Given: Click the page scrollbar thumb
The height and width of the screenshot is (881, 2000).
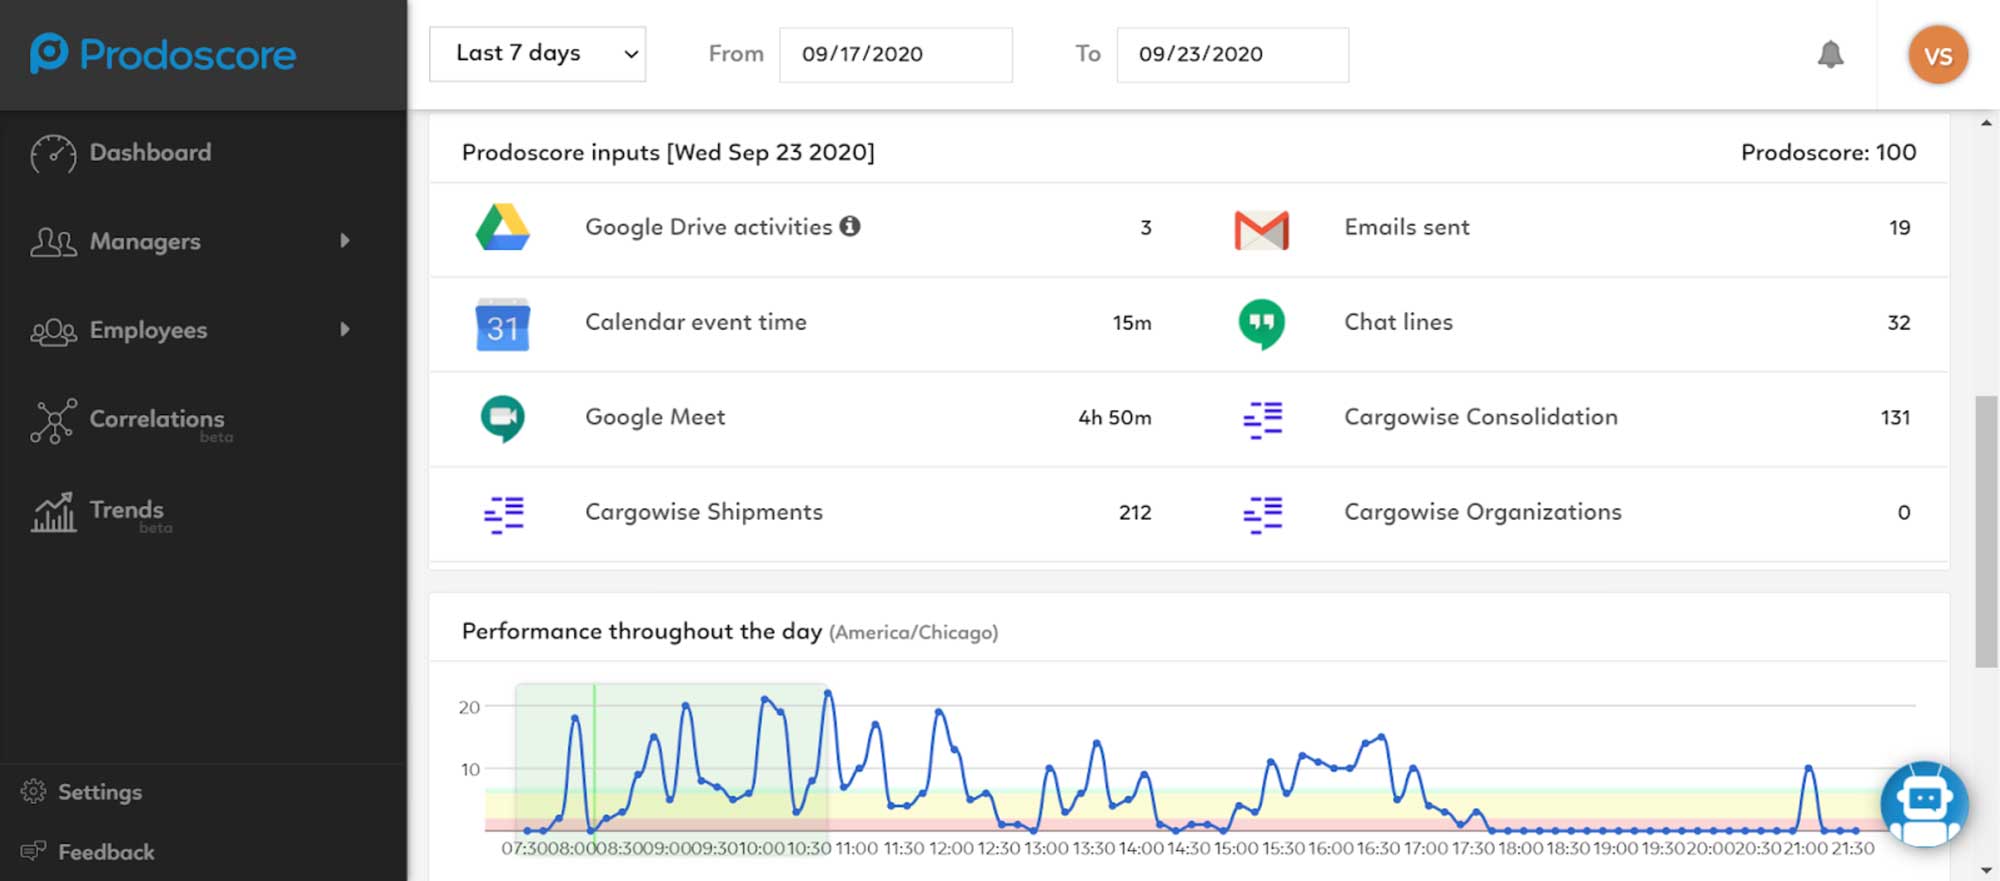Looking at the screenshot, I should tap(1986, 531).
